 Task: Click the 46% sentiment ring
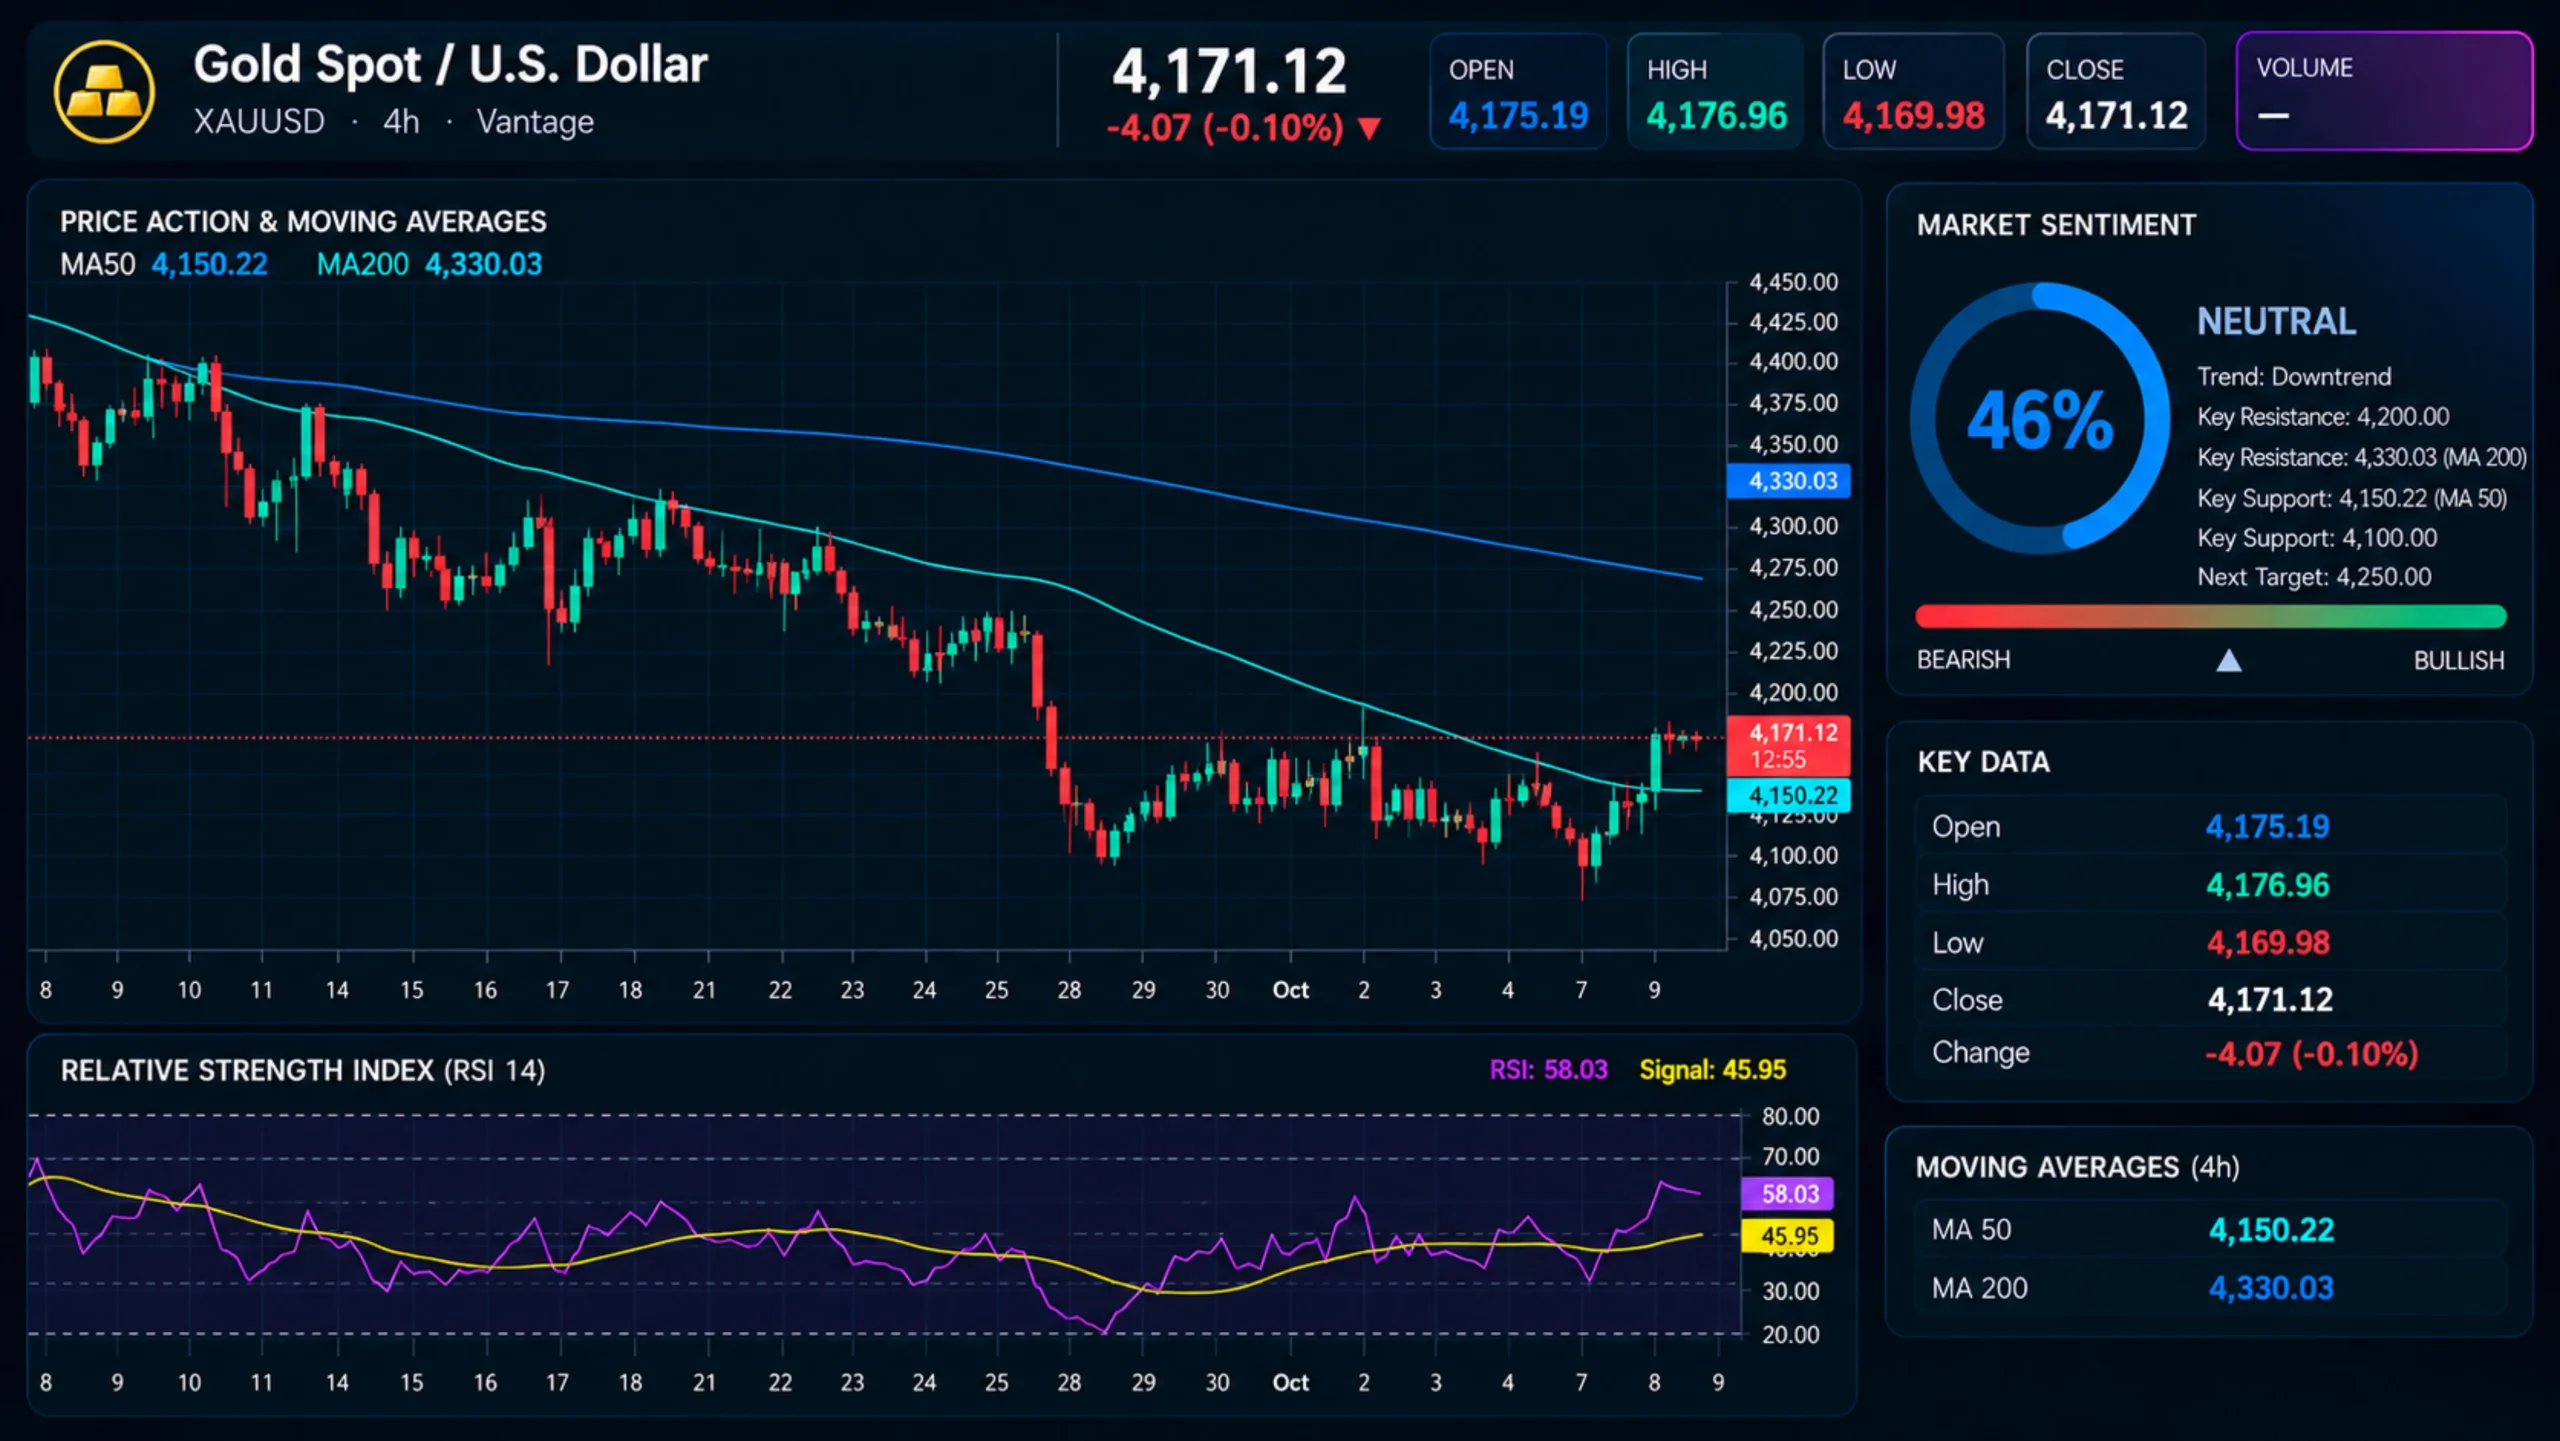2039,418
